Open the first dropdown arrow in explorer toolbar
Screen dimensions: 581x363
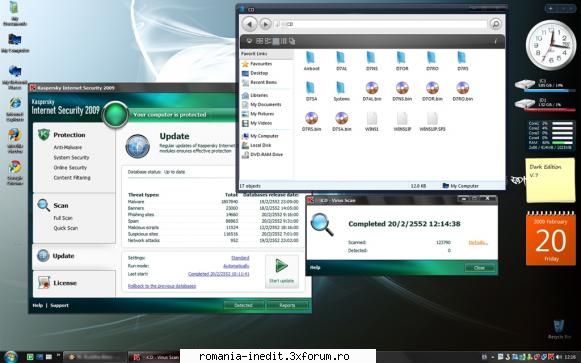click(249, 41)
